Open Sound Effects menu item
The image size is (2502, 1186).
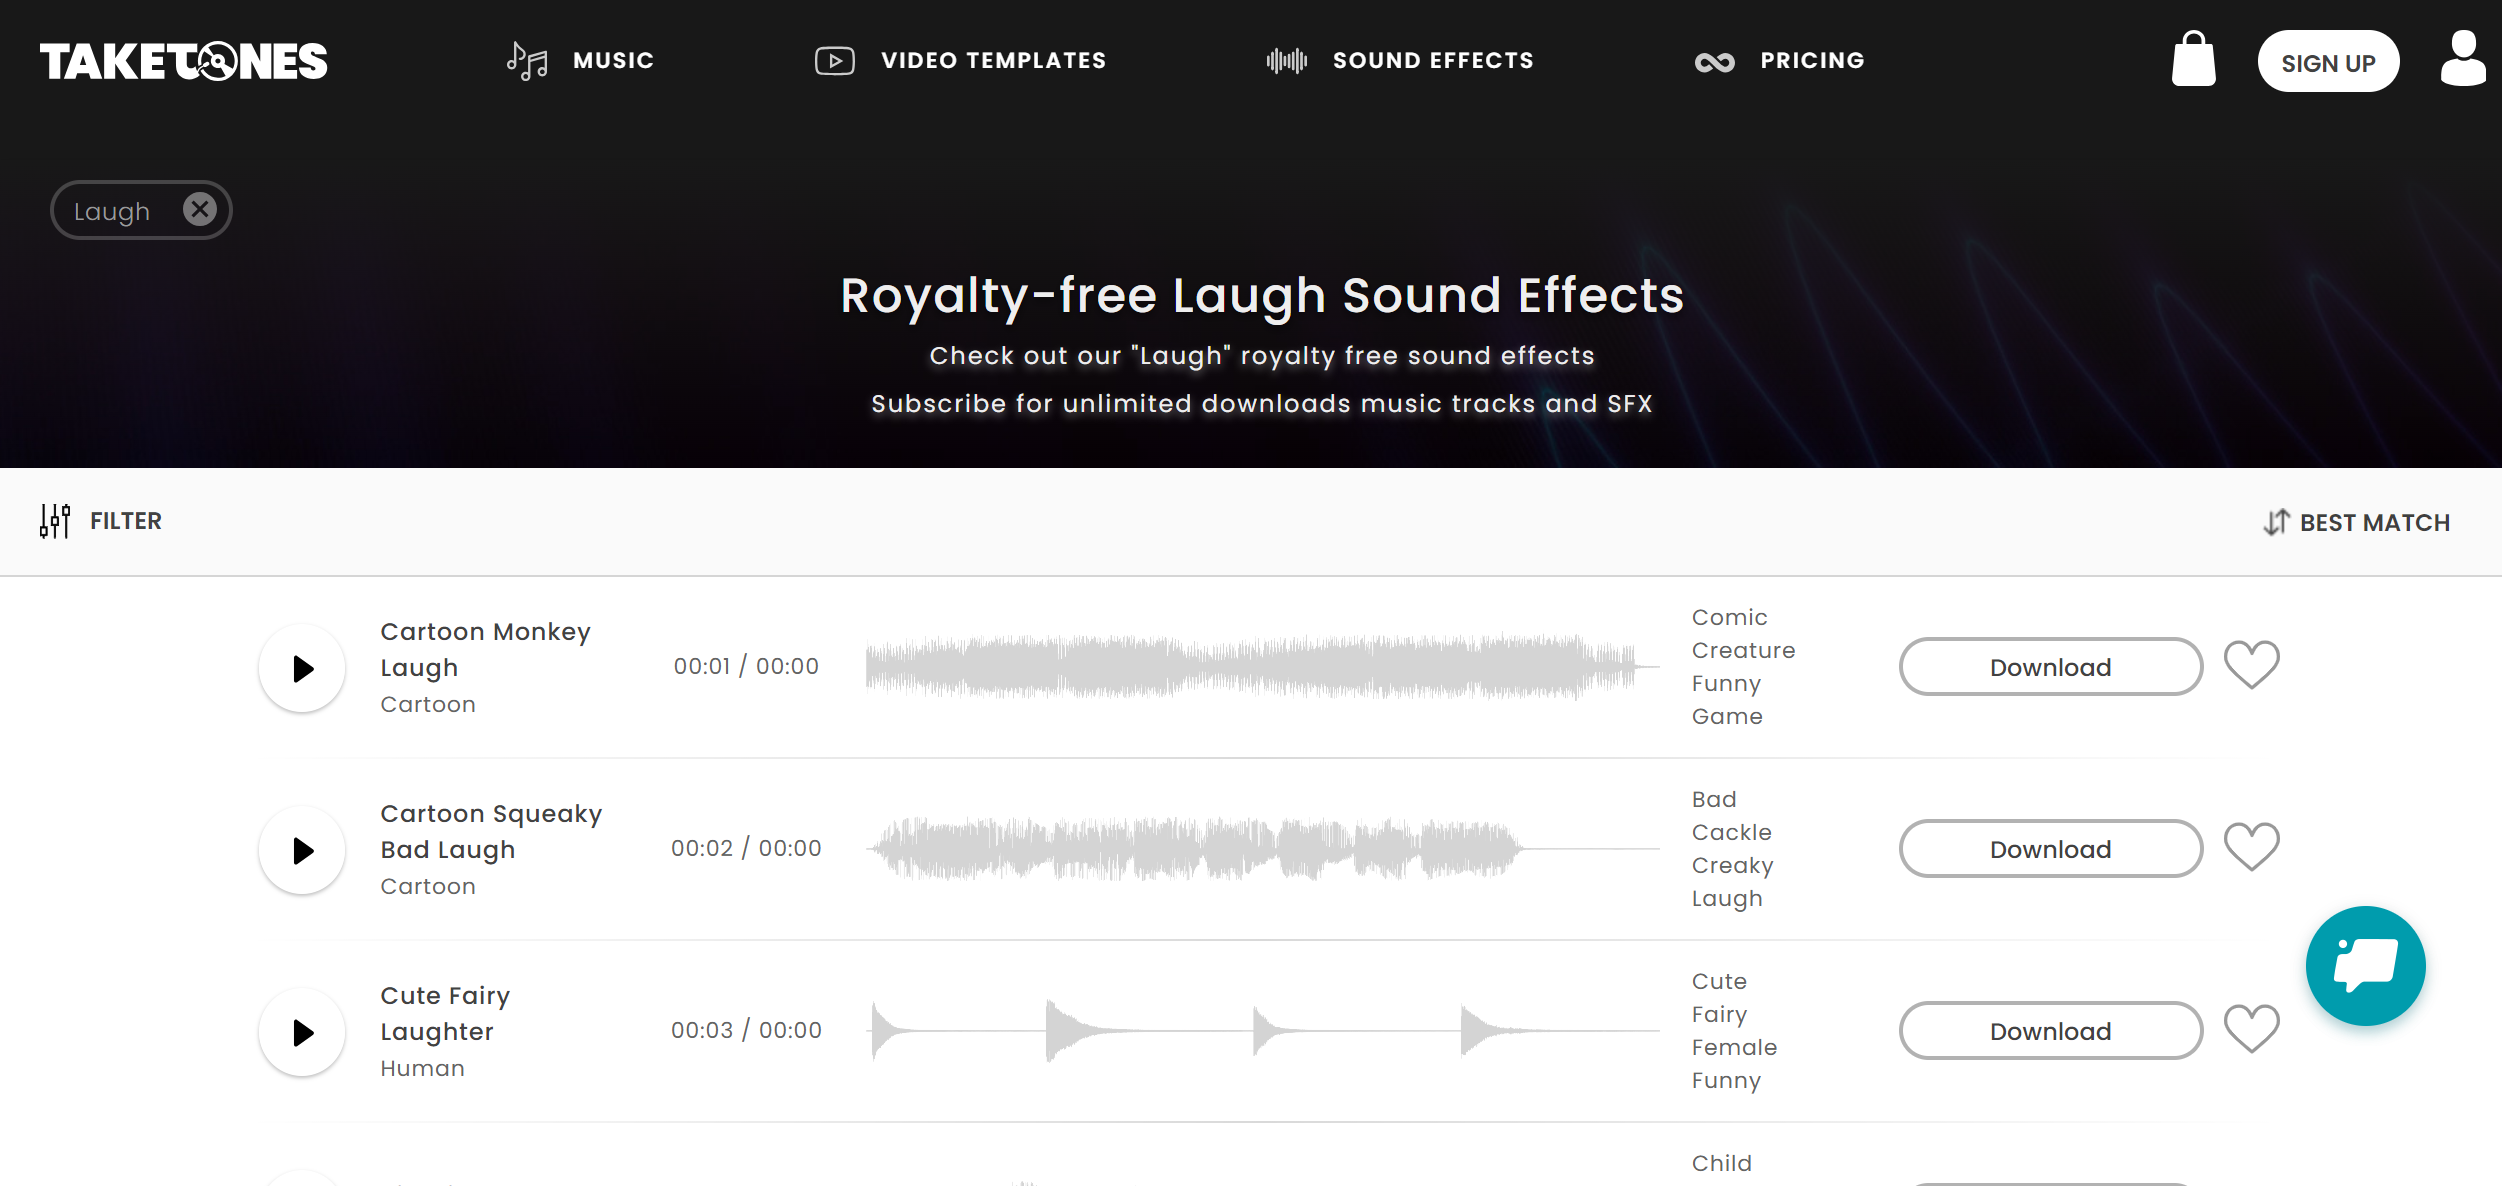point(1400,61)
